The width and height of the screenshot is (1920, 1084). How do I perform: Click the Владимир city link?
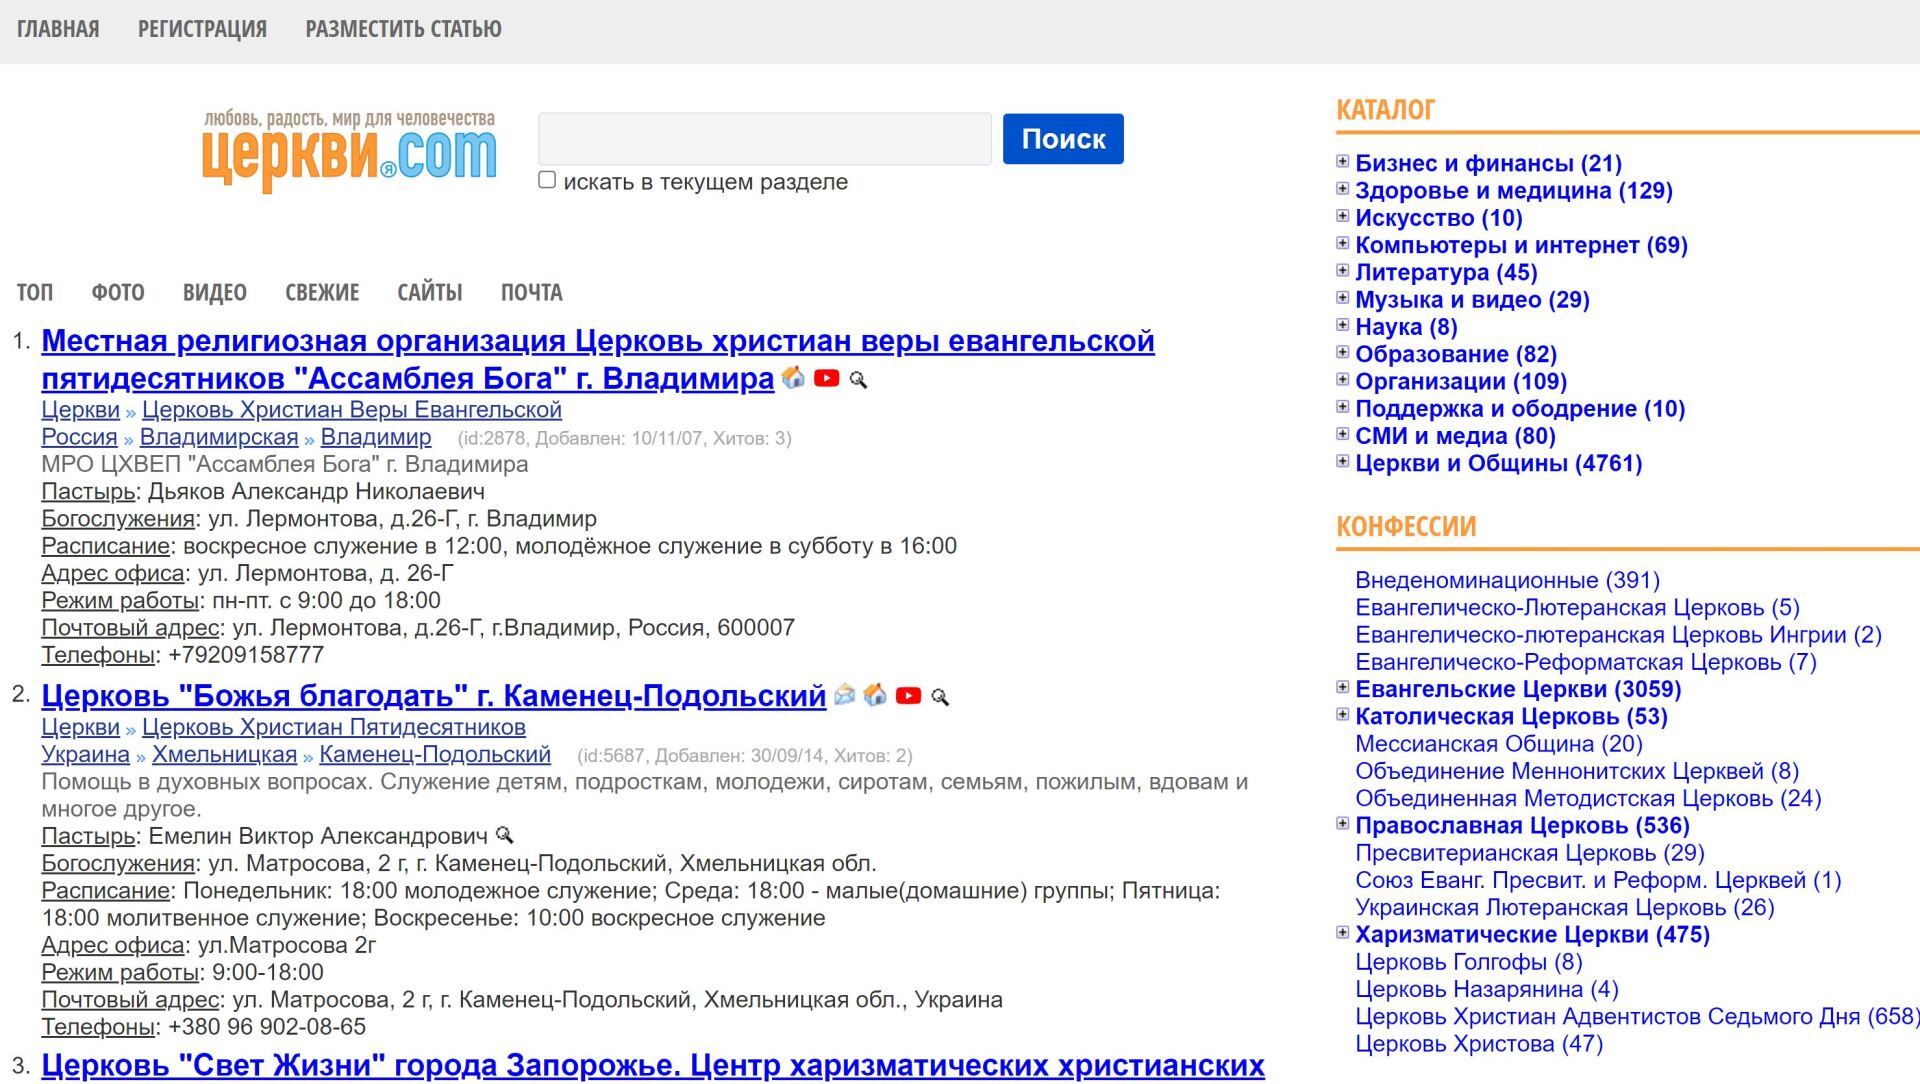[376, 437]
